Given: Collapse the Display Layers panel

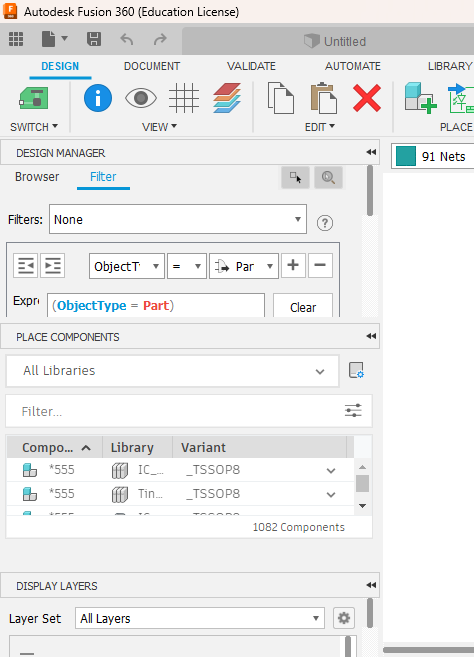Looking at the screenshot, I should point(371,585).
